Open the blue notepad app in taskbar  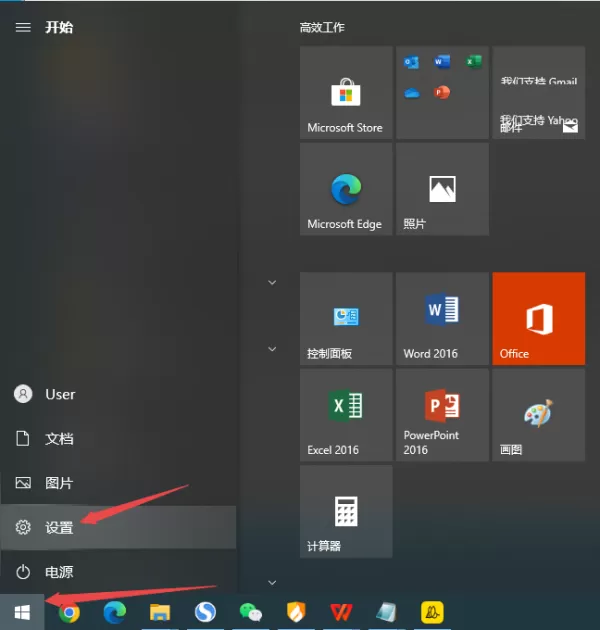(386, 612)
